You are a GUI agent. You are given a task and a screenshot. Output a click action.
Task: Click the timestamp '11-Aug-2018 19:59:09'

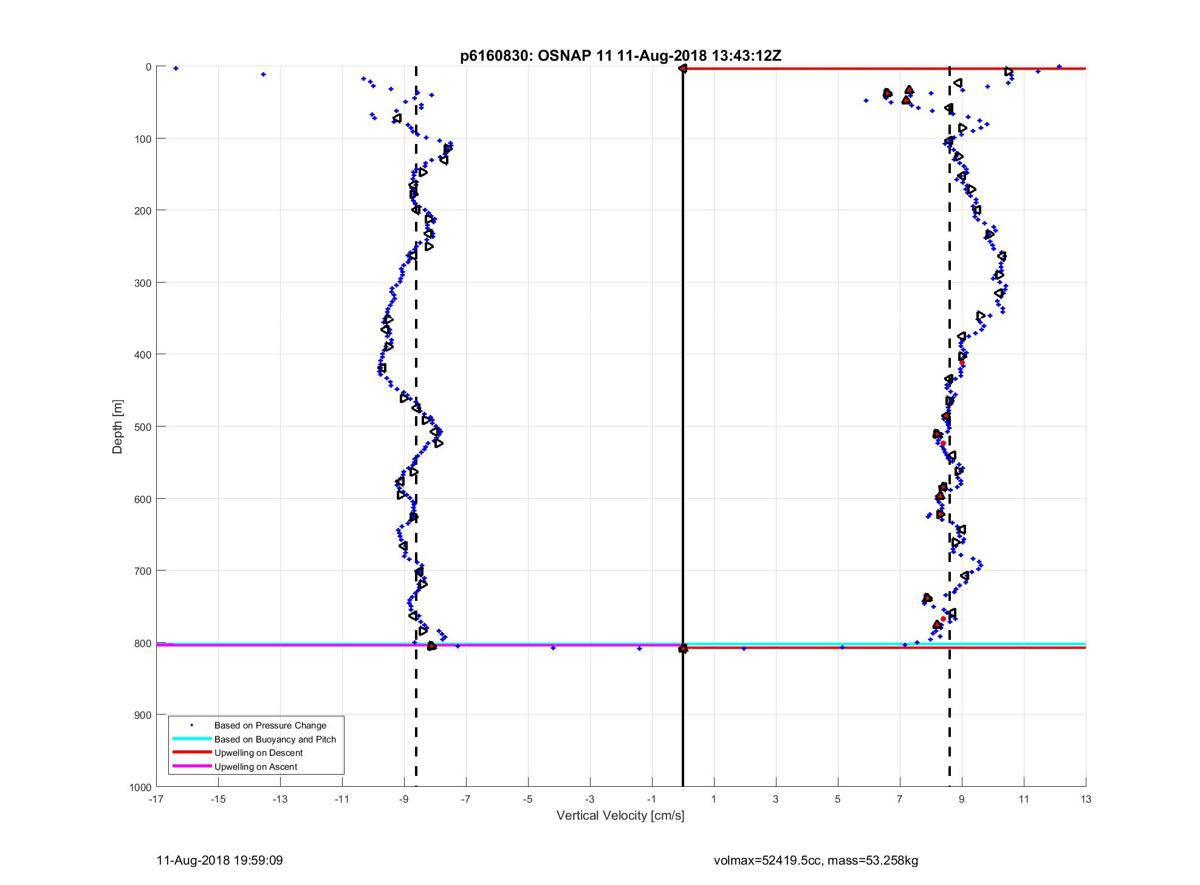point(218,860)
